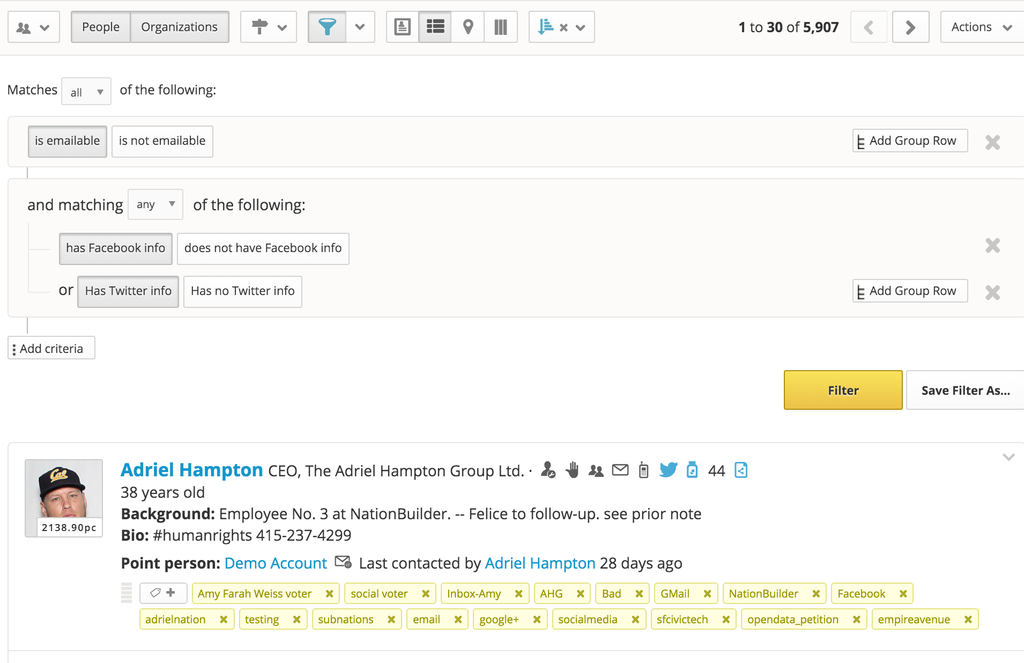Click the blue jar icon next to 44
1024x663 pixels.
692,470
